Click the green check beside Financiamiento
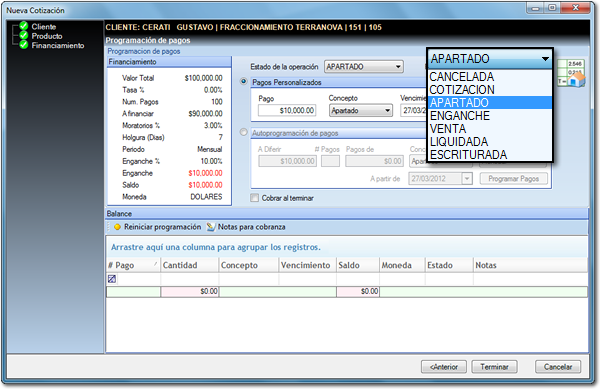This screenshot has width=600, height=389. tap(24, 45)
